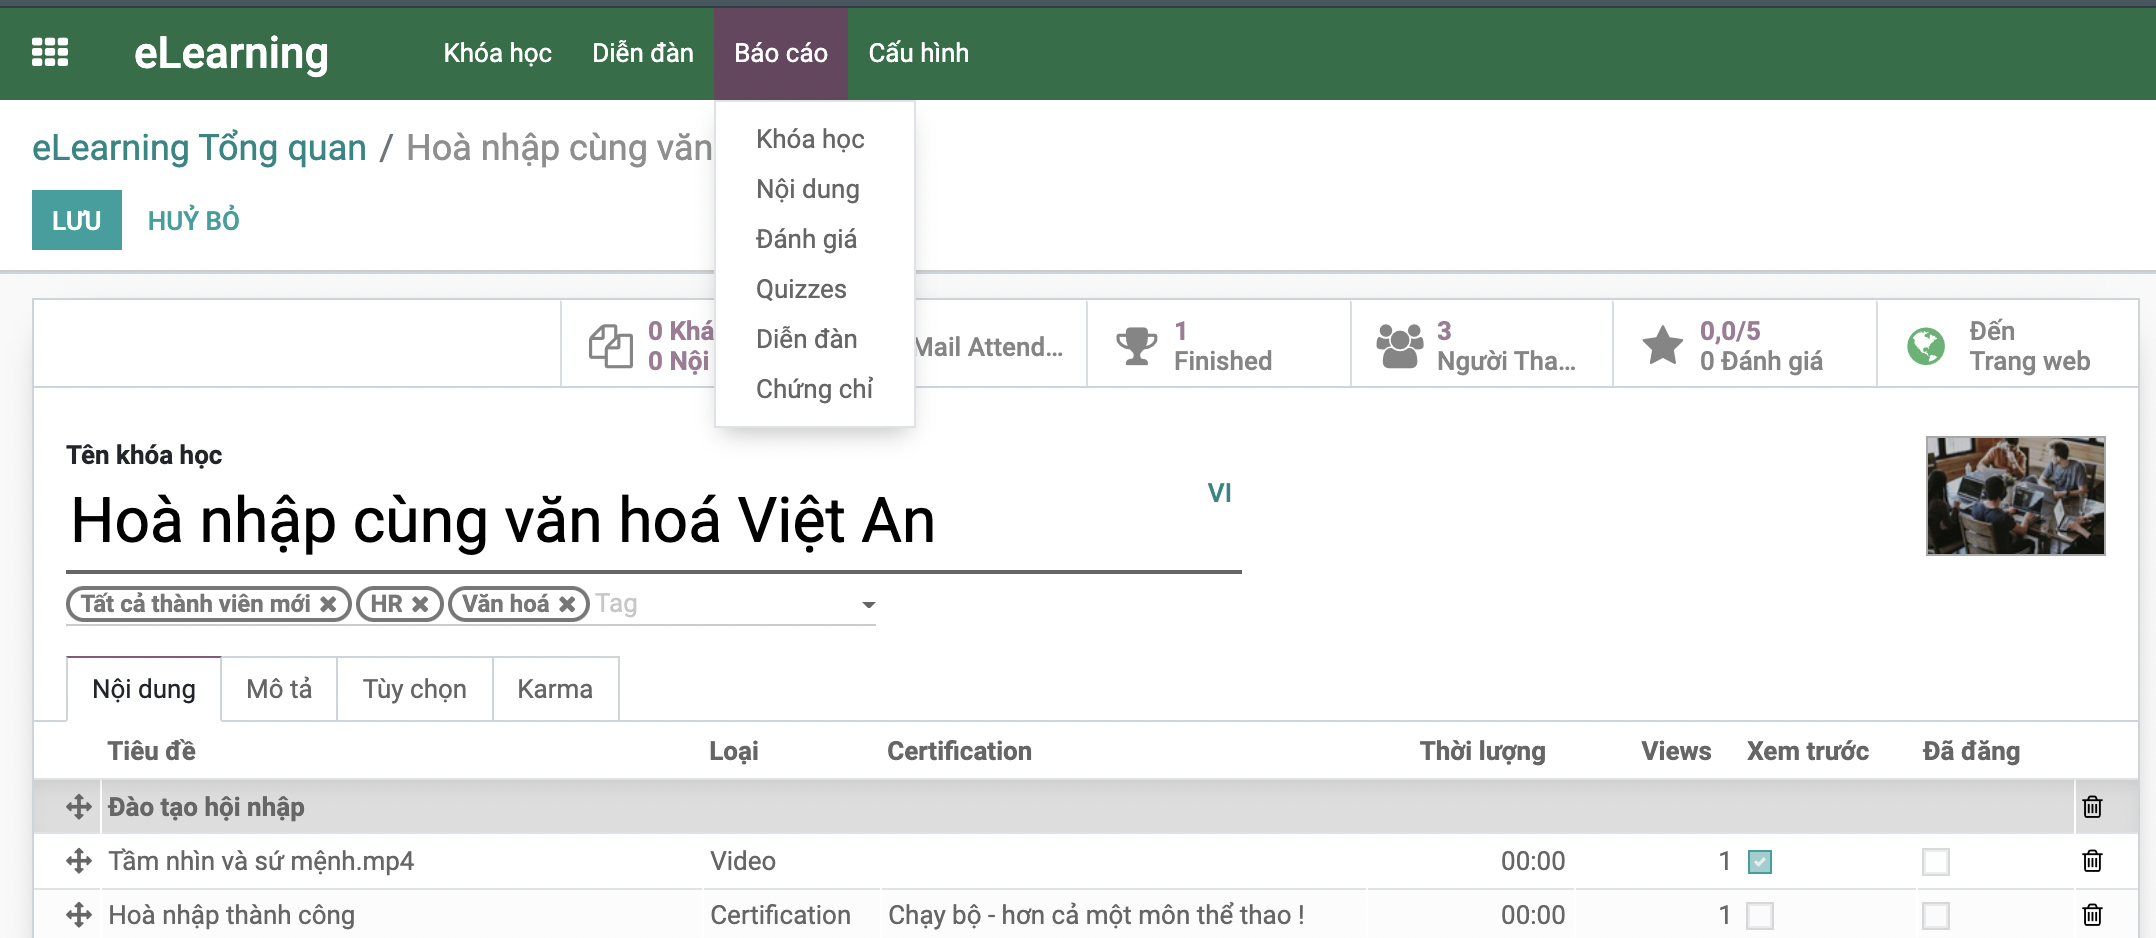
Task: Uncheck "Xem trước" for Tầm nhìn và sứ mệnh.mp4
Action: tap(1760, 859)
